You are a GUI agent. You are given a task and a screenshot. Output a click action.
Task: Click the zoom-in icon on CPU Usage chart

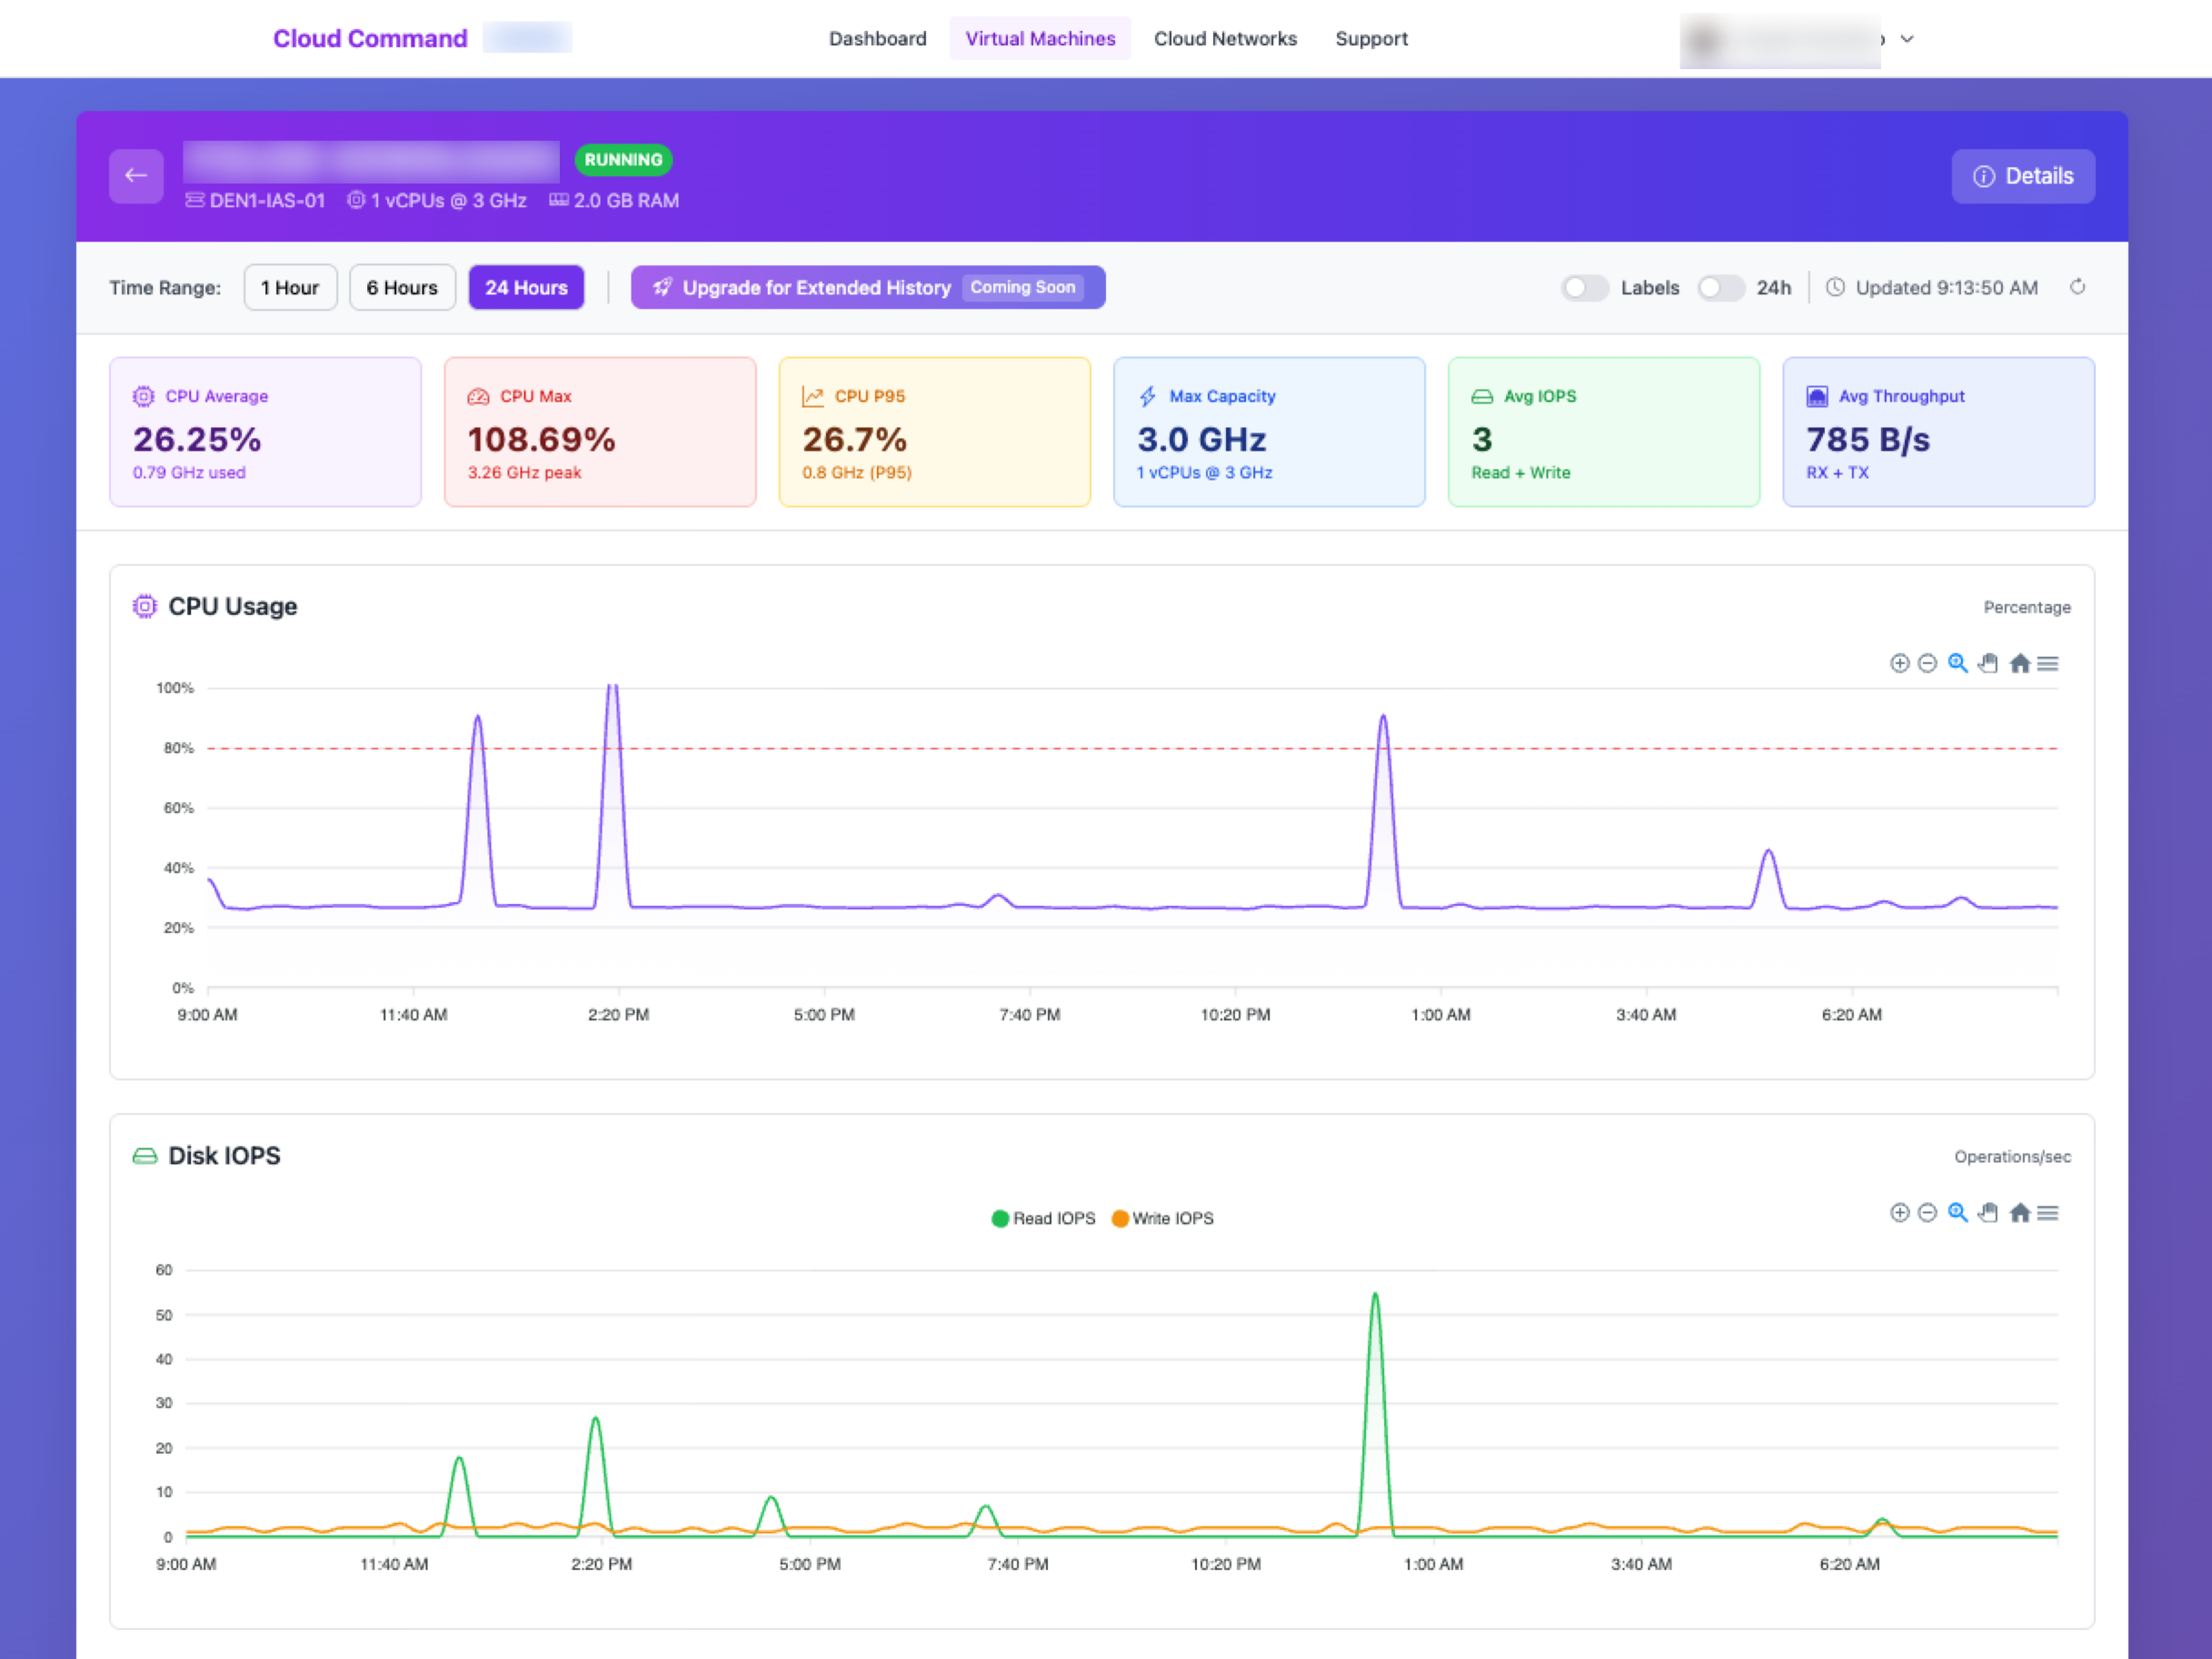coord(1900,664)
